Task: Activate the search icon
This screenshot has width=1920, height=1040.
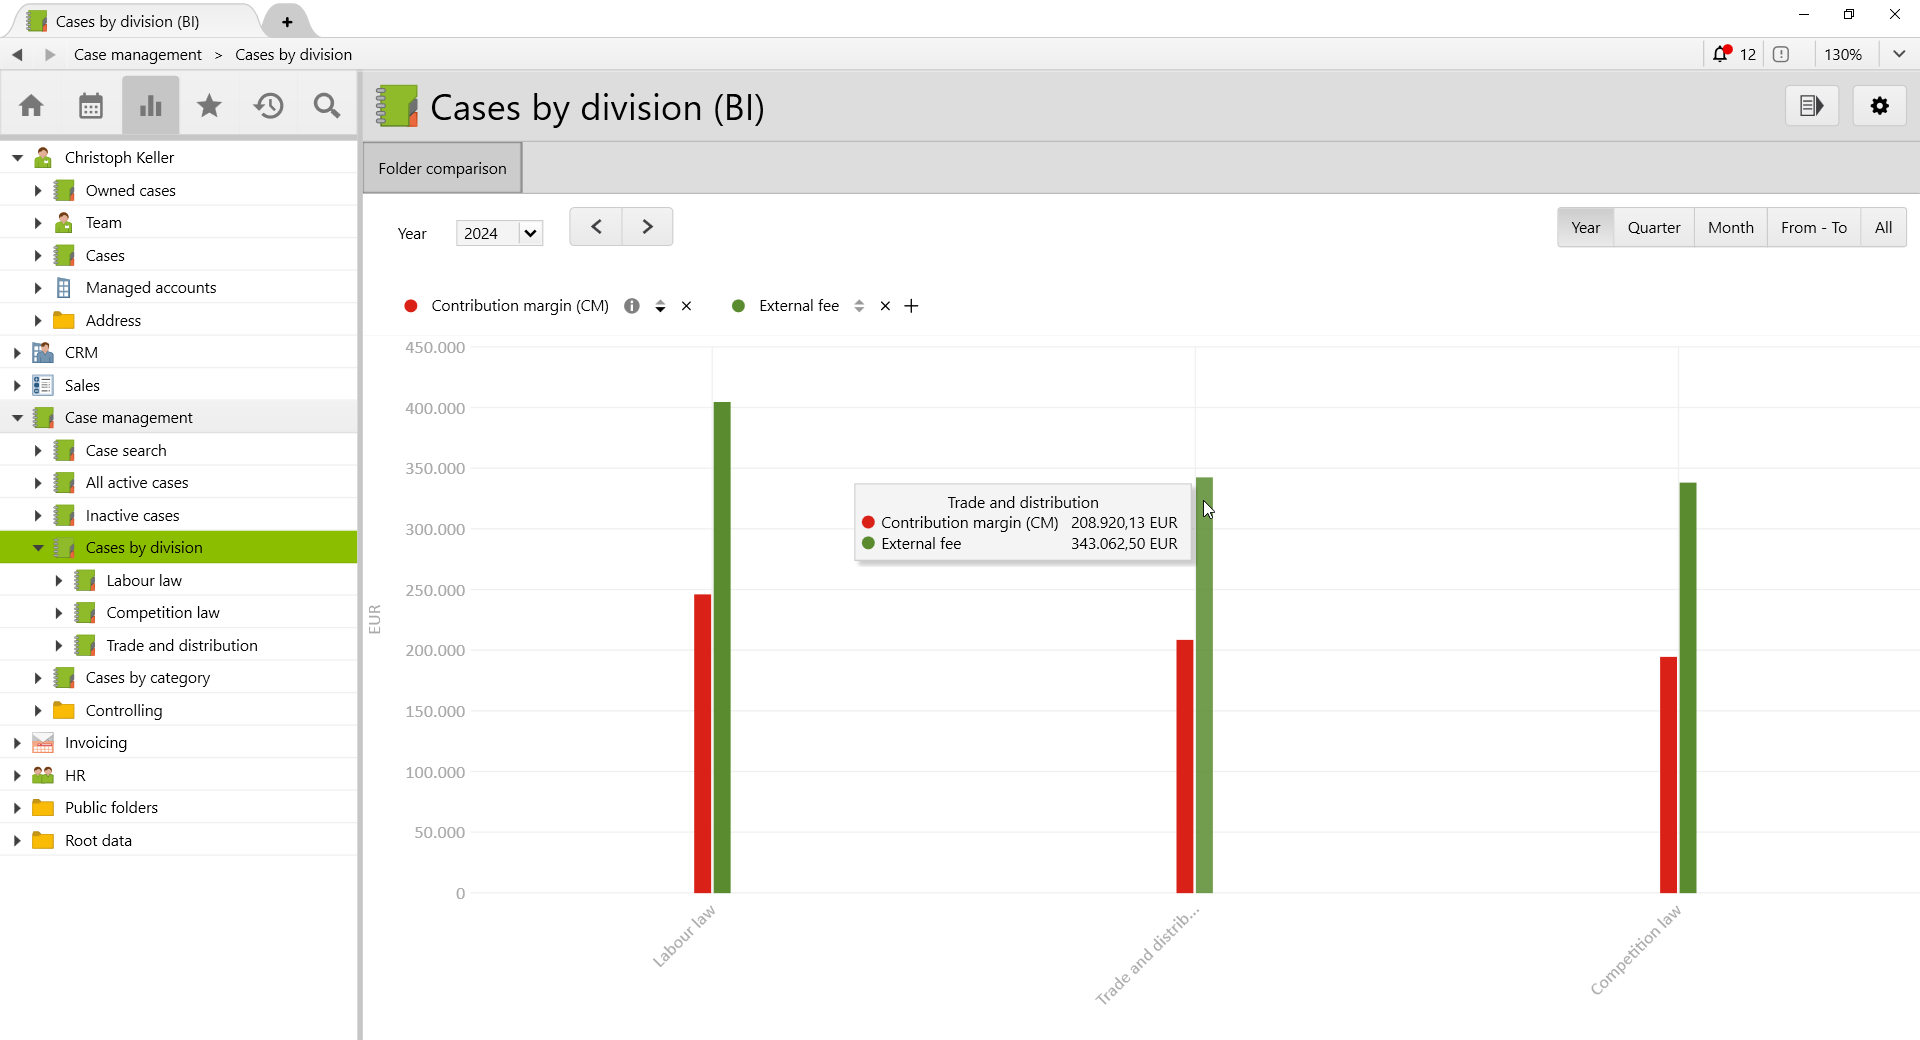Action: pos(326,104)
